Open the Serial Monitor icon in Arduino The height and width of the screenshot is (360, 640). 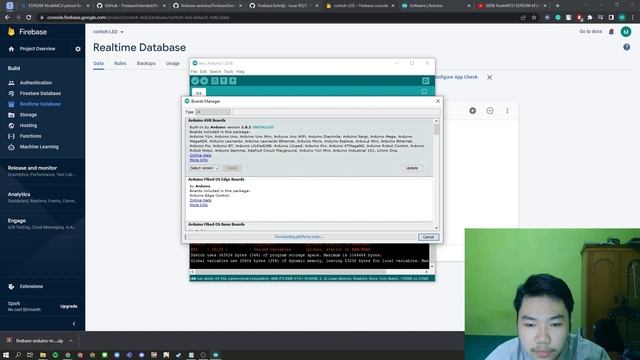(425, 81)
